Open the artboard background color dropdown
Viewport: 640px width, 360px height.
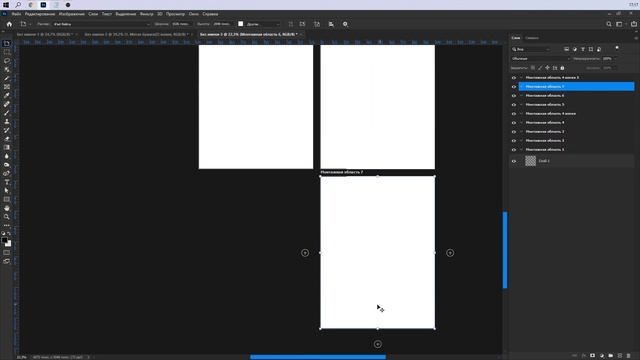click(x=263, y=24)
